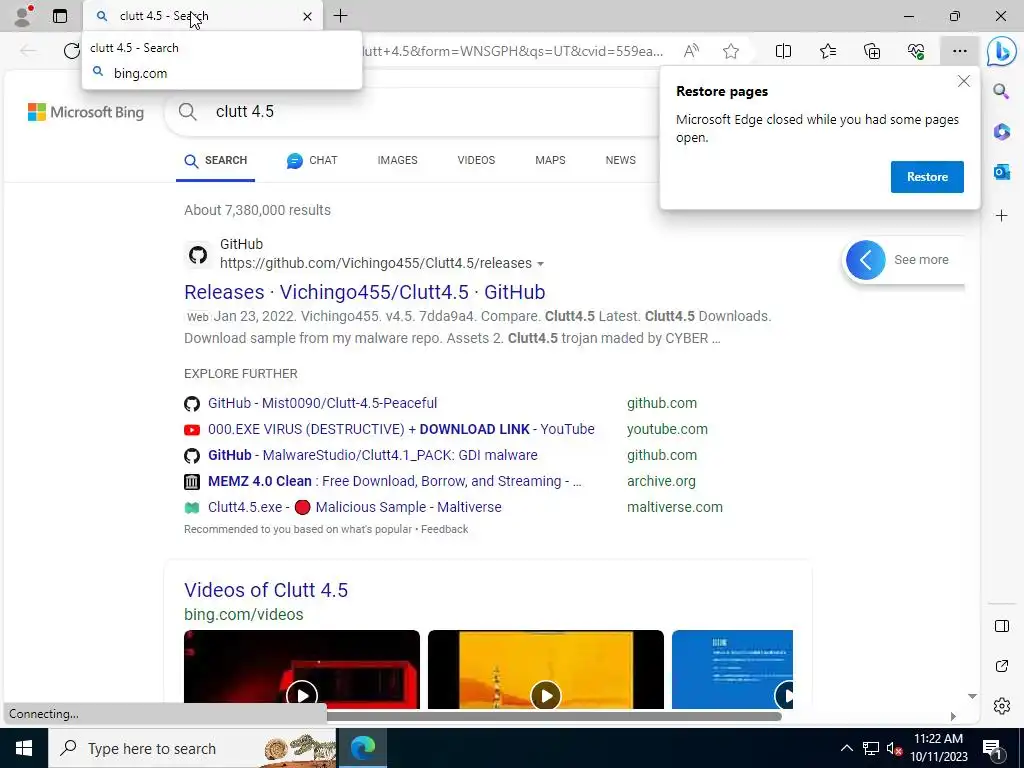
Task: Click the Microsoft Edge taskbar icon
Action: pos(362,748)
